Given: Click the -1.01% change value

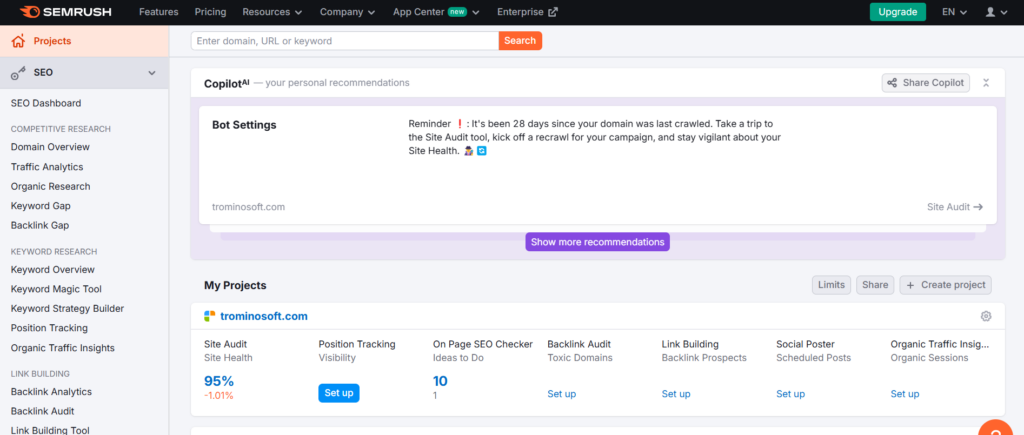Looking at the screenshot, I should click(219, 395).
